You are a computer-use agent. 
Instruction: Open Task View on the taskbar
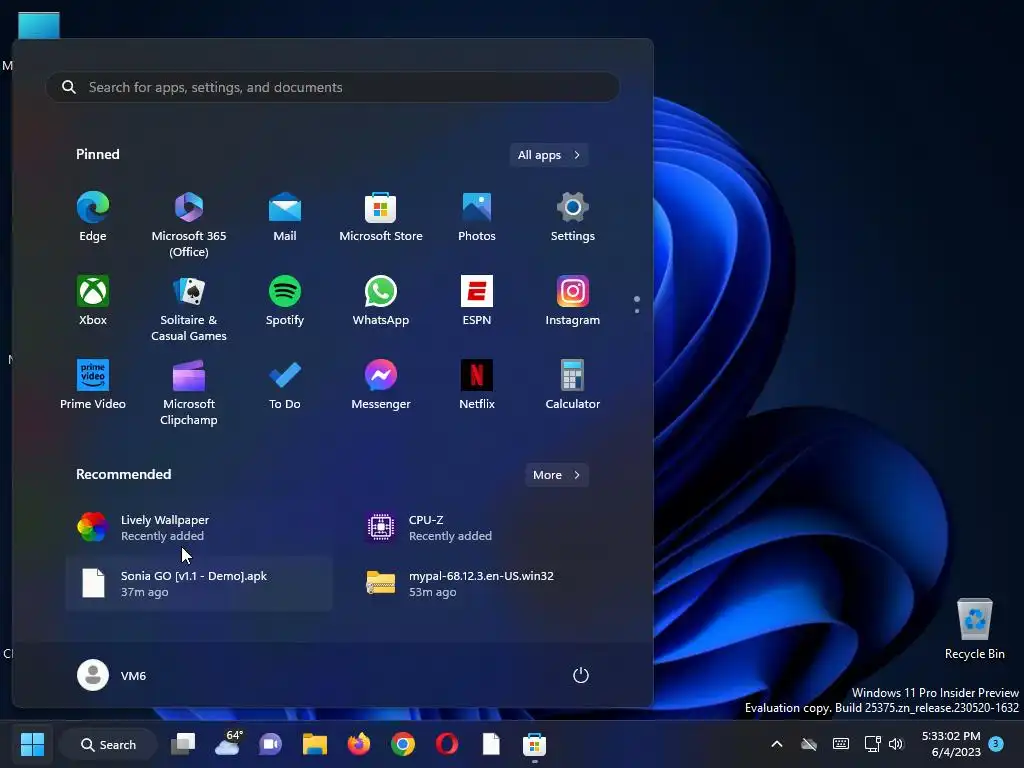183,744
